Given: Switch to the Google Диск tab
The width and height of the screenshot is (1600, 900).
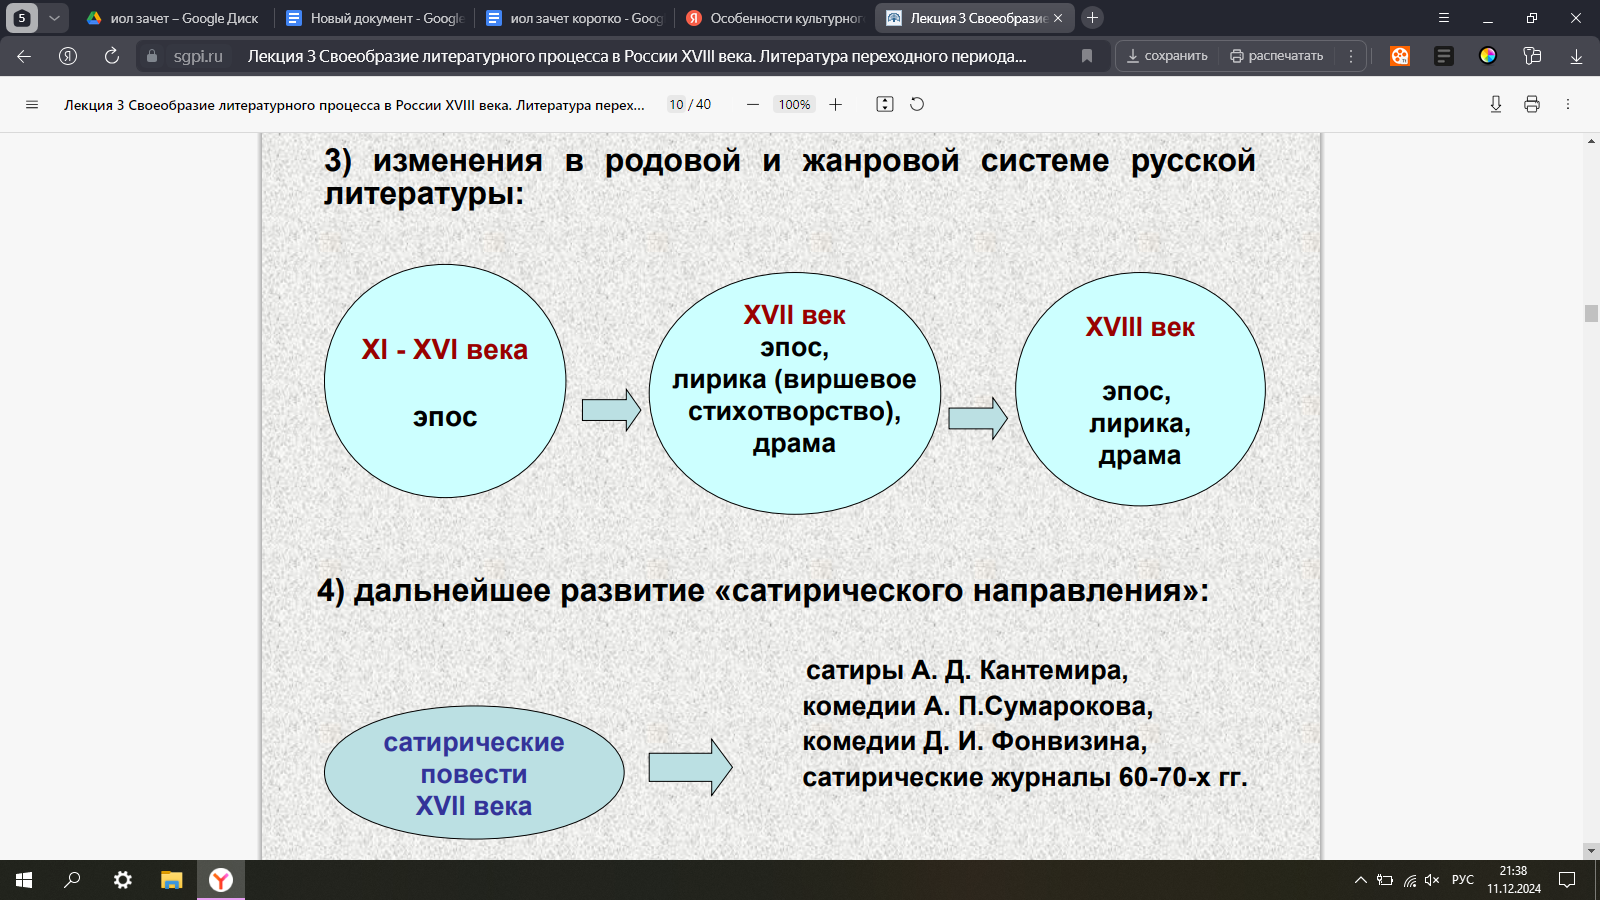Looking at the screenshot, I should click(x=172, y=18).
